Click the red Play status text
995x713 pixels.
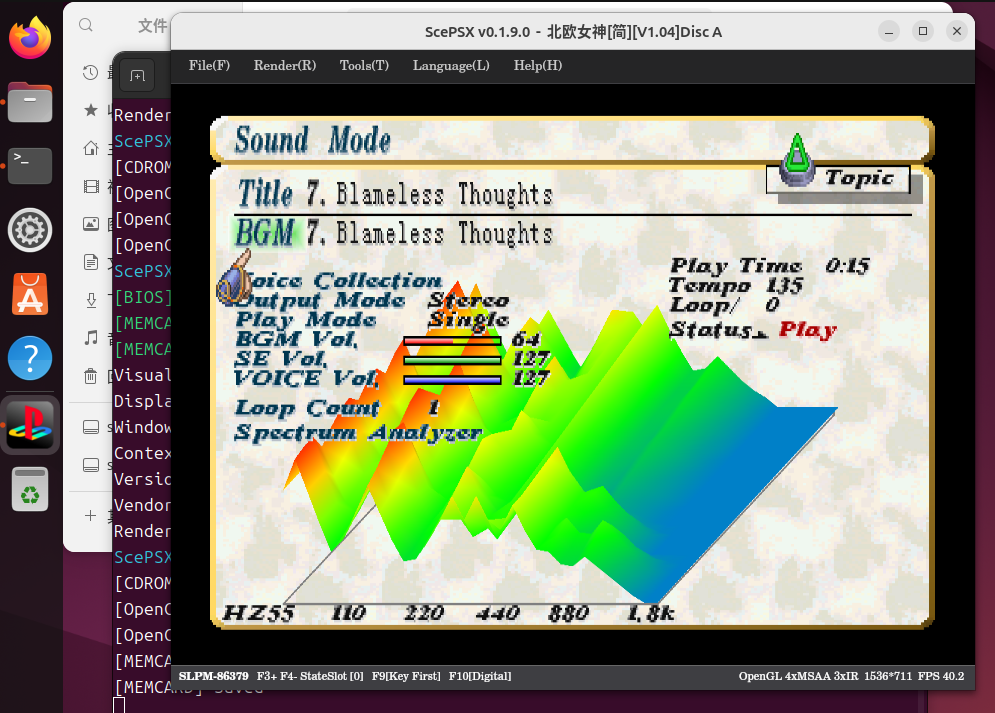(808, 330)
